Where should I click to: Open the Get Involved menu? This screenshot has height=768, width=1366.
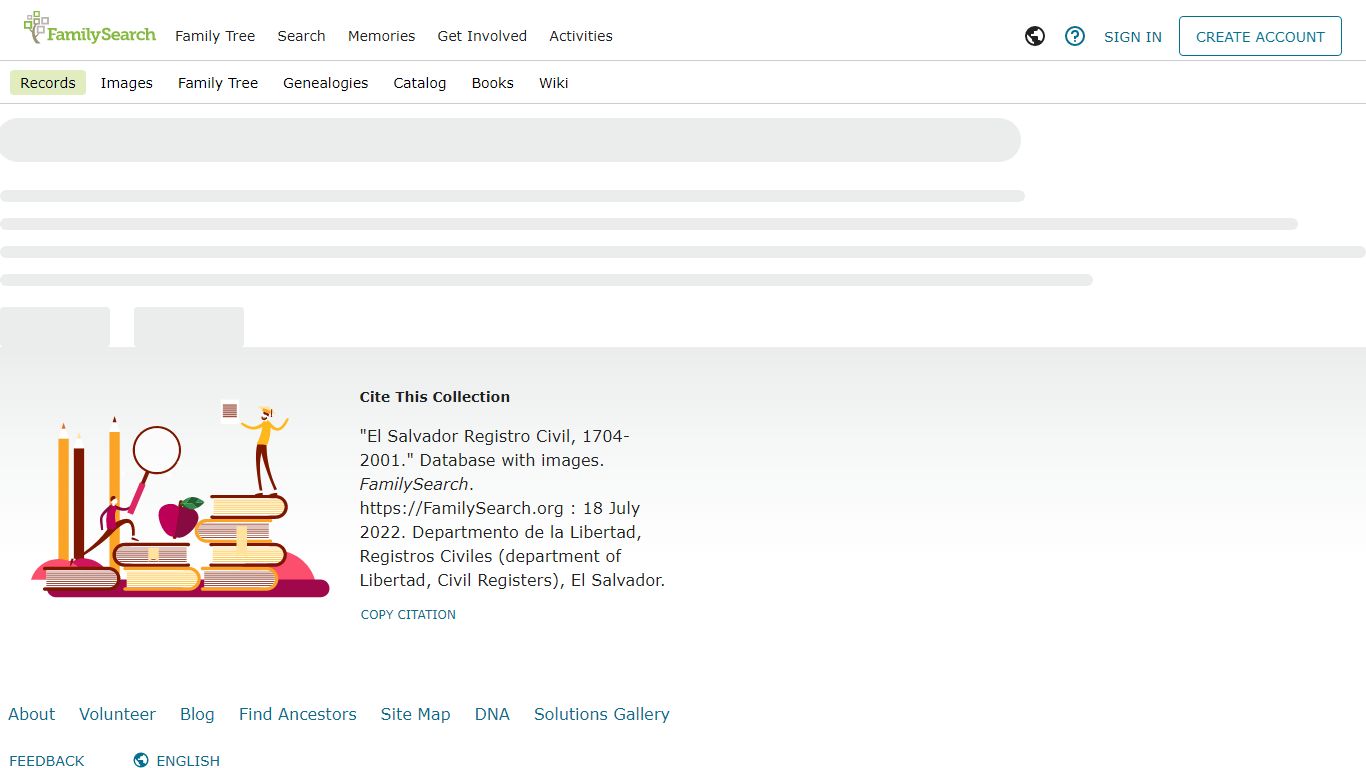tap(482, 36)
